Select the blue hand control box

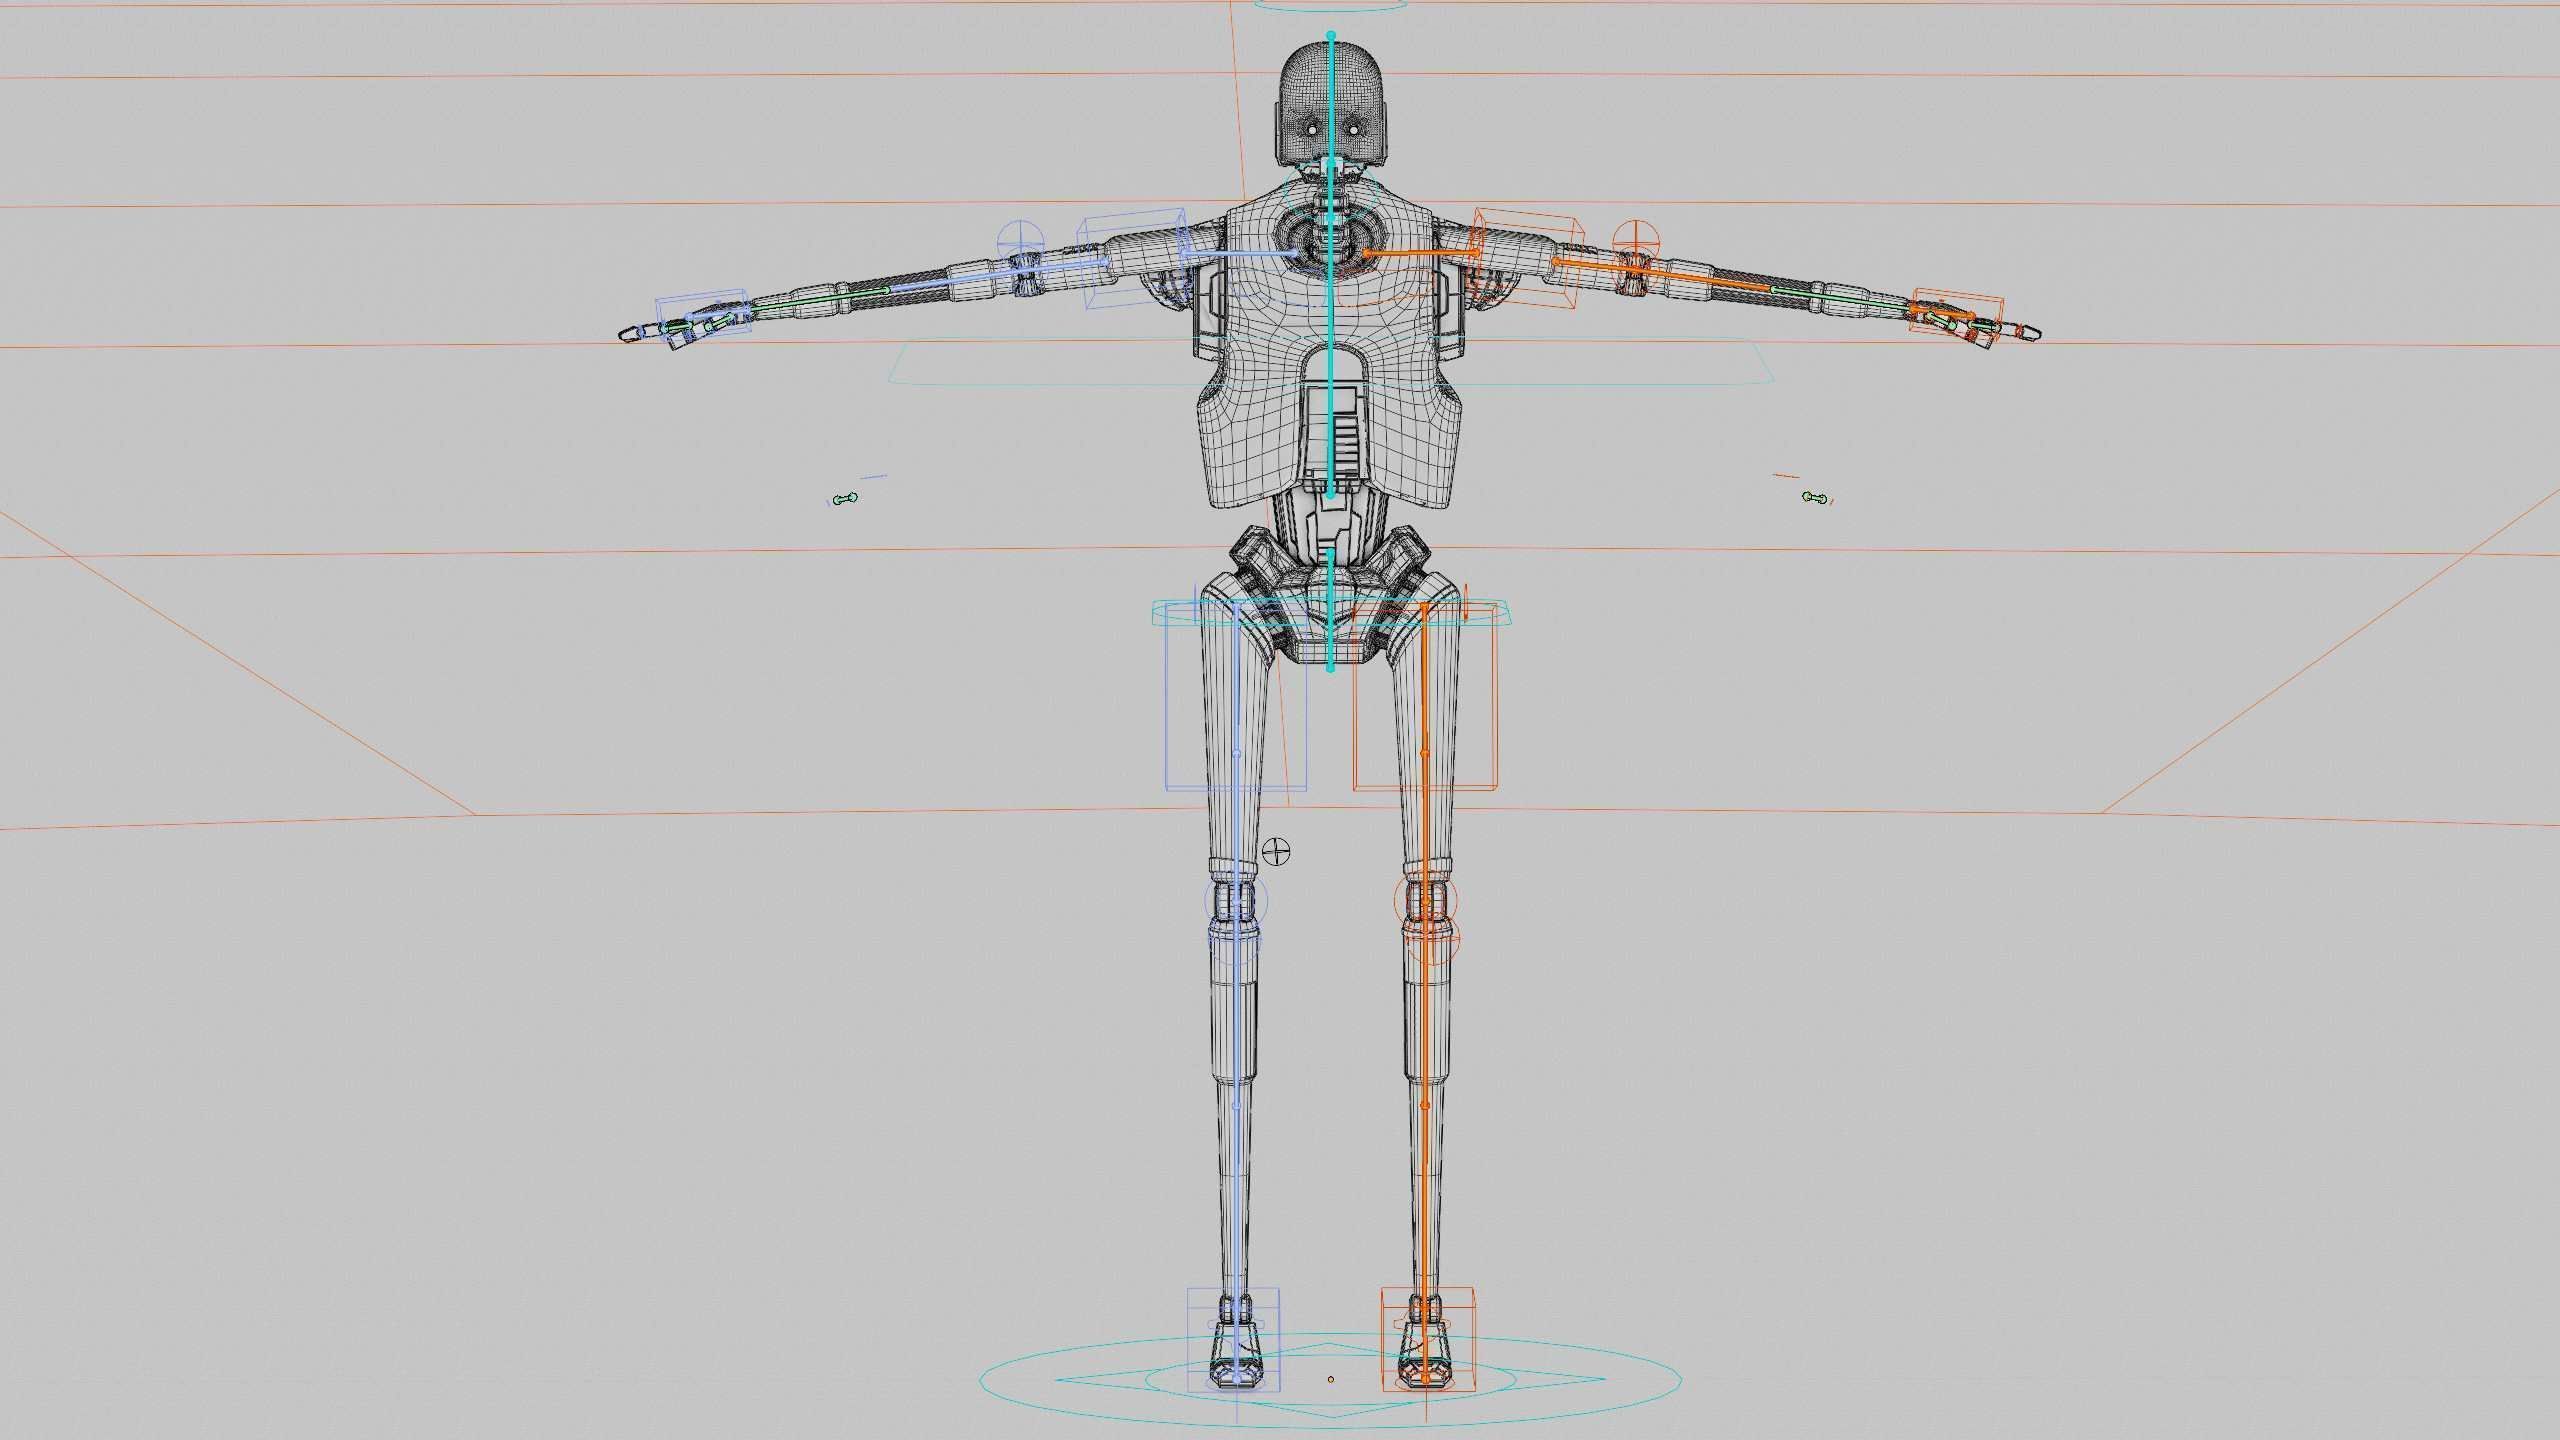pos(702,317)
